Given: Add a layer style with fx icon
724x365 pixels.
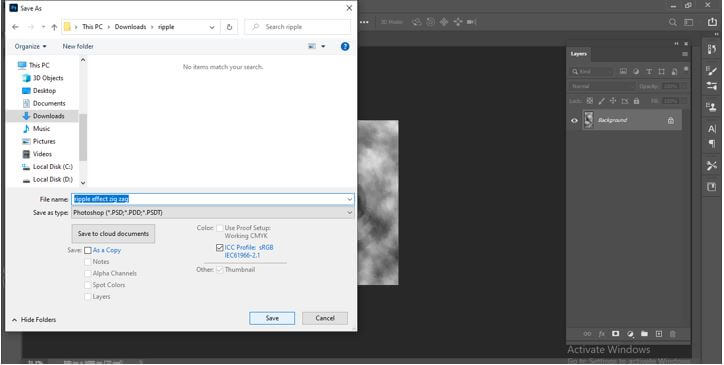Looking at the screenshot, I should (602, 334).
